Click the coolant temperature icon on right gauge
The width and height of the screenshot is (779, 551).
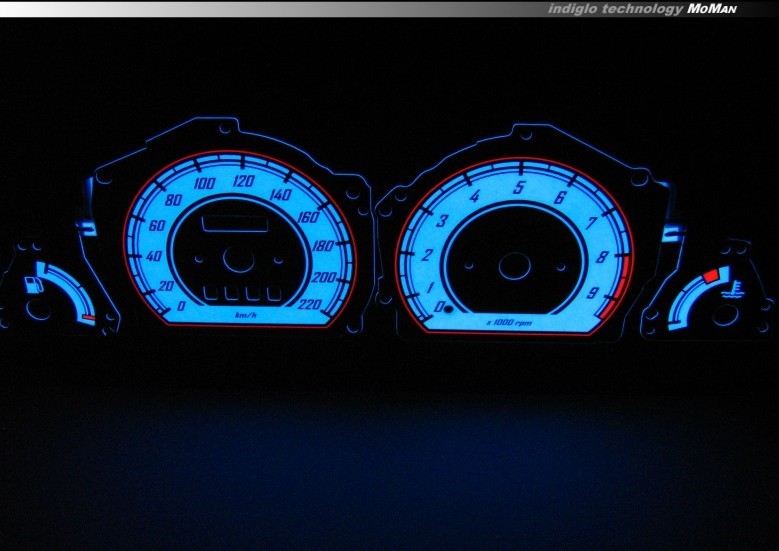click(737, 293)
